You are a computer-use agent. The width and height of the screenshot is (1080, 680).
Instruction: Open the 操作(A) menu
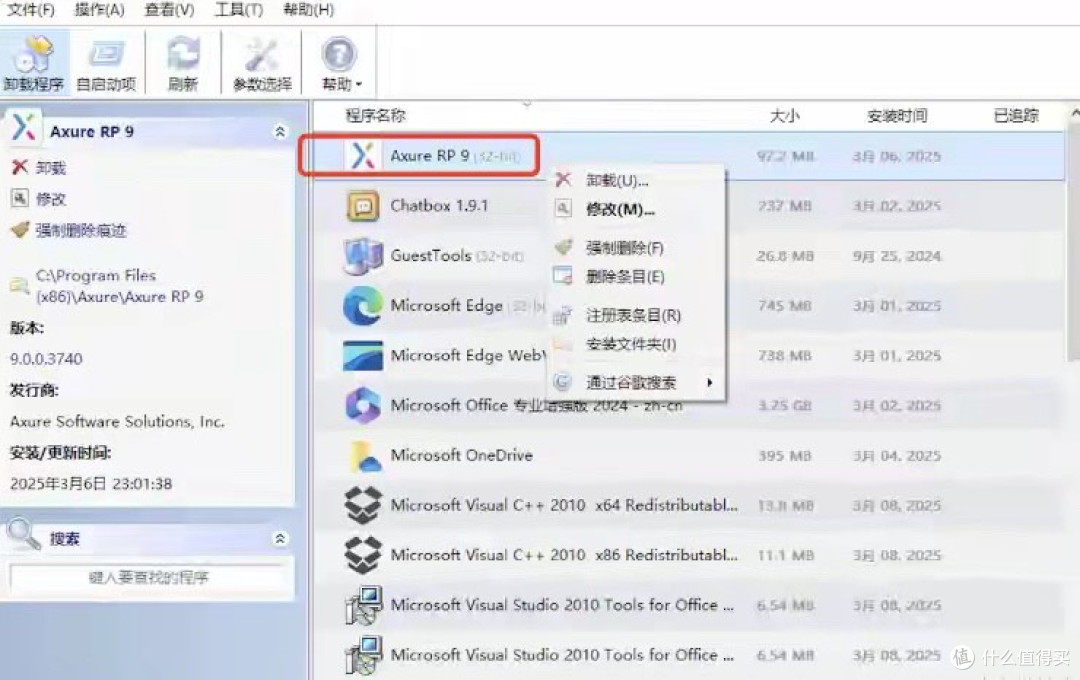point(99,10)
